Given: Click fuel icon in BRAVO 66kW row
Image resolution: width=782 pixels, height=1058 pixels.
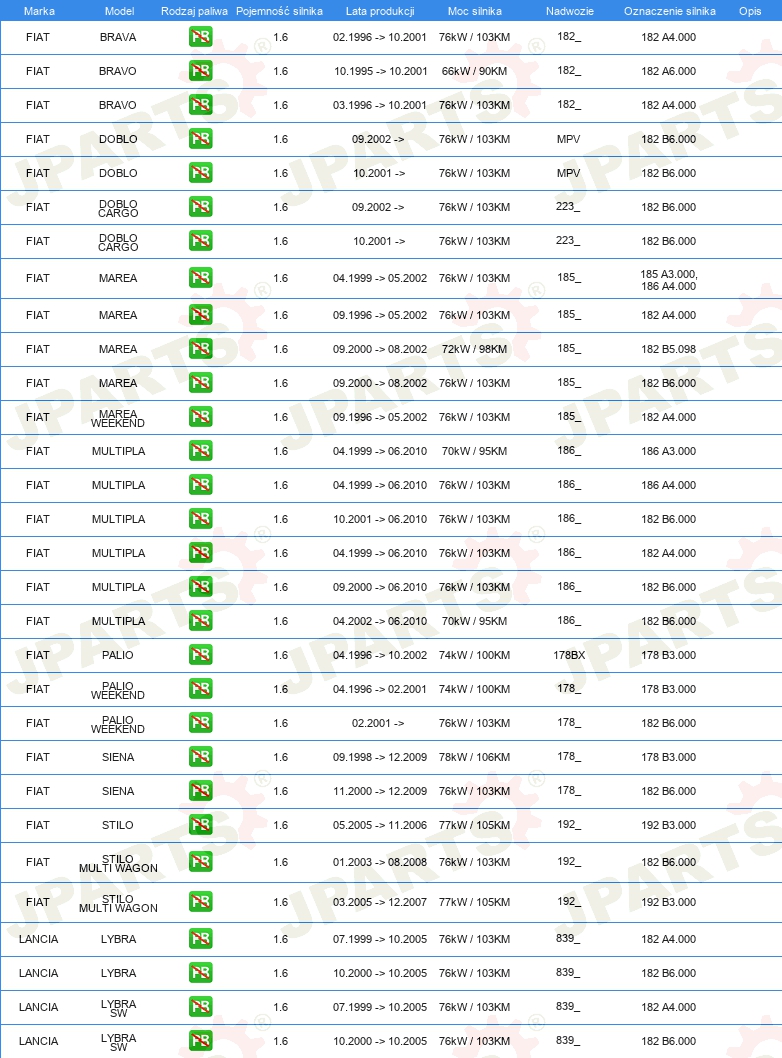Looking at the screenshot, I should (x=200, y=70).
